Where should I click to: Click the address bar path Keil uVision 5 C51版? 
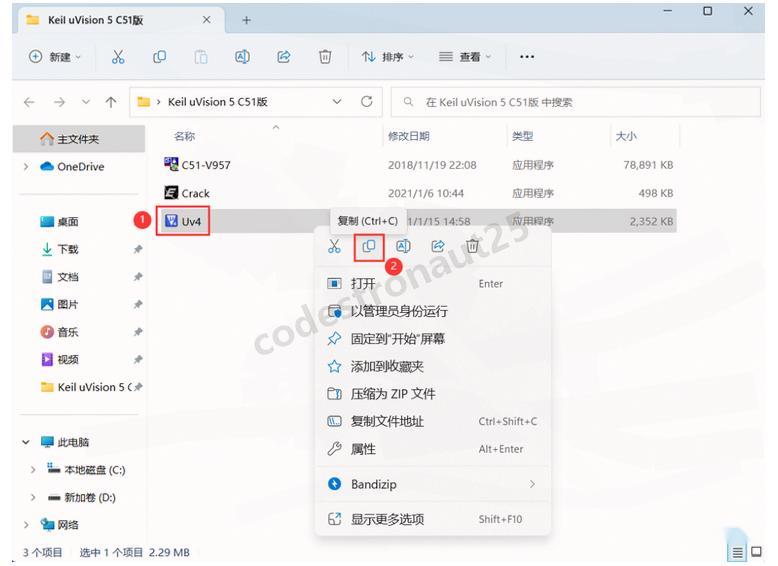[218, 102]
